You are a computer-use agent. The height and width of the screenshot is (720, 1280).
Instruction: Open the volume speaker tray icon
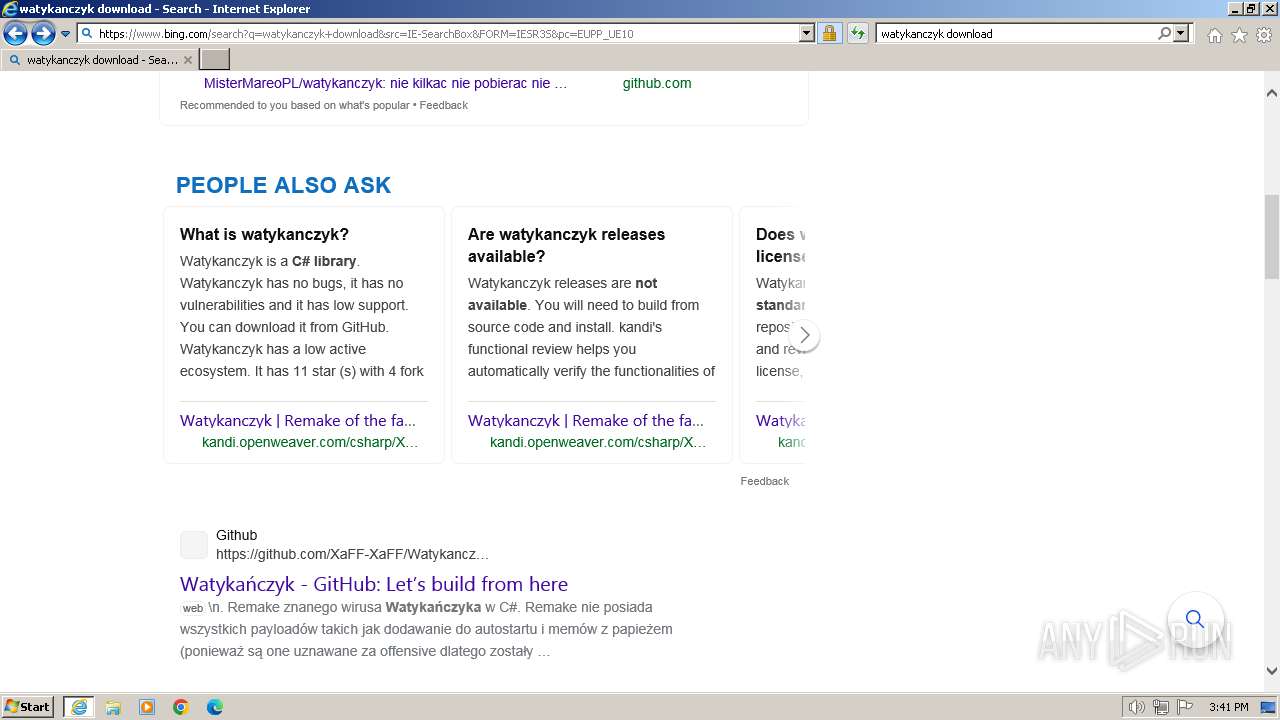tap(1138, 707)
